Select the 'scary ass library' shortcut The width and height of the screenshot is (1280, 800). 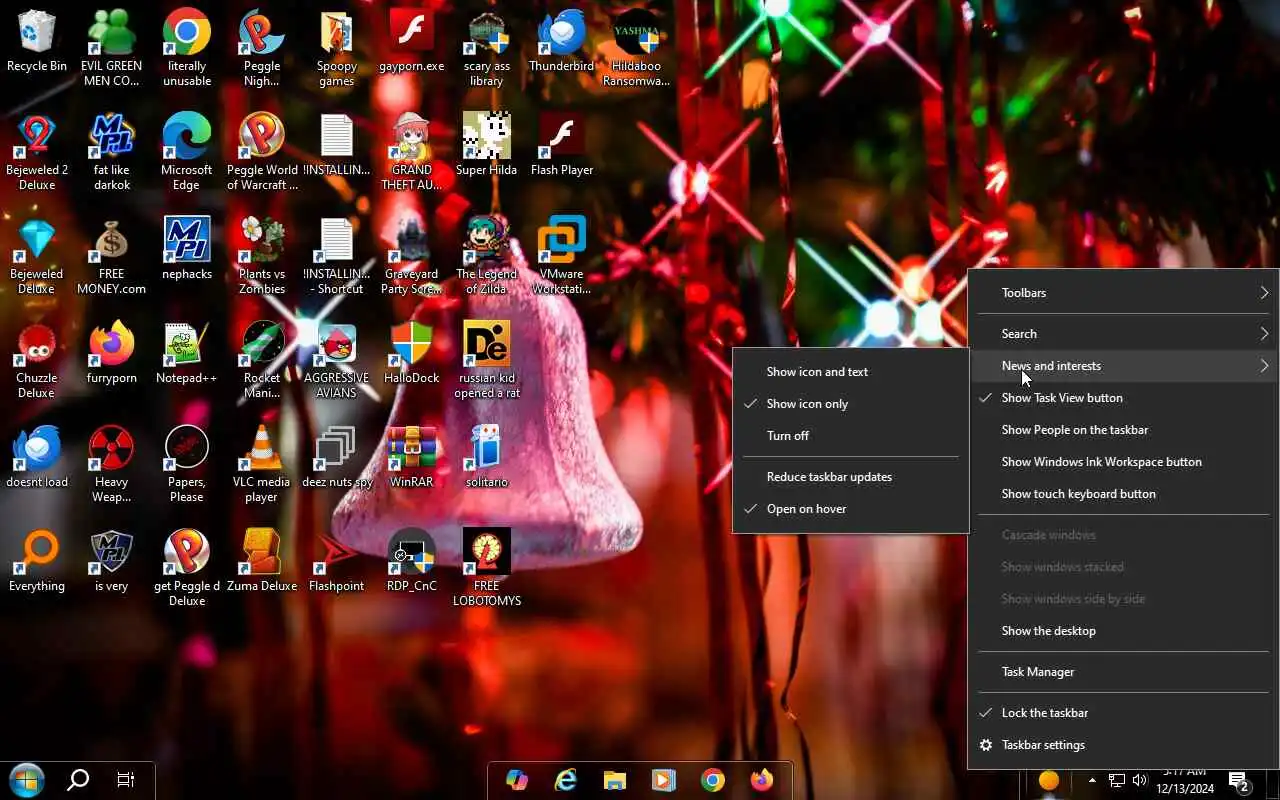pos(487,48)
